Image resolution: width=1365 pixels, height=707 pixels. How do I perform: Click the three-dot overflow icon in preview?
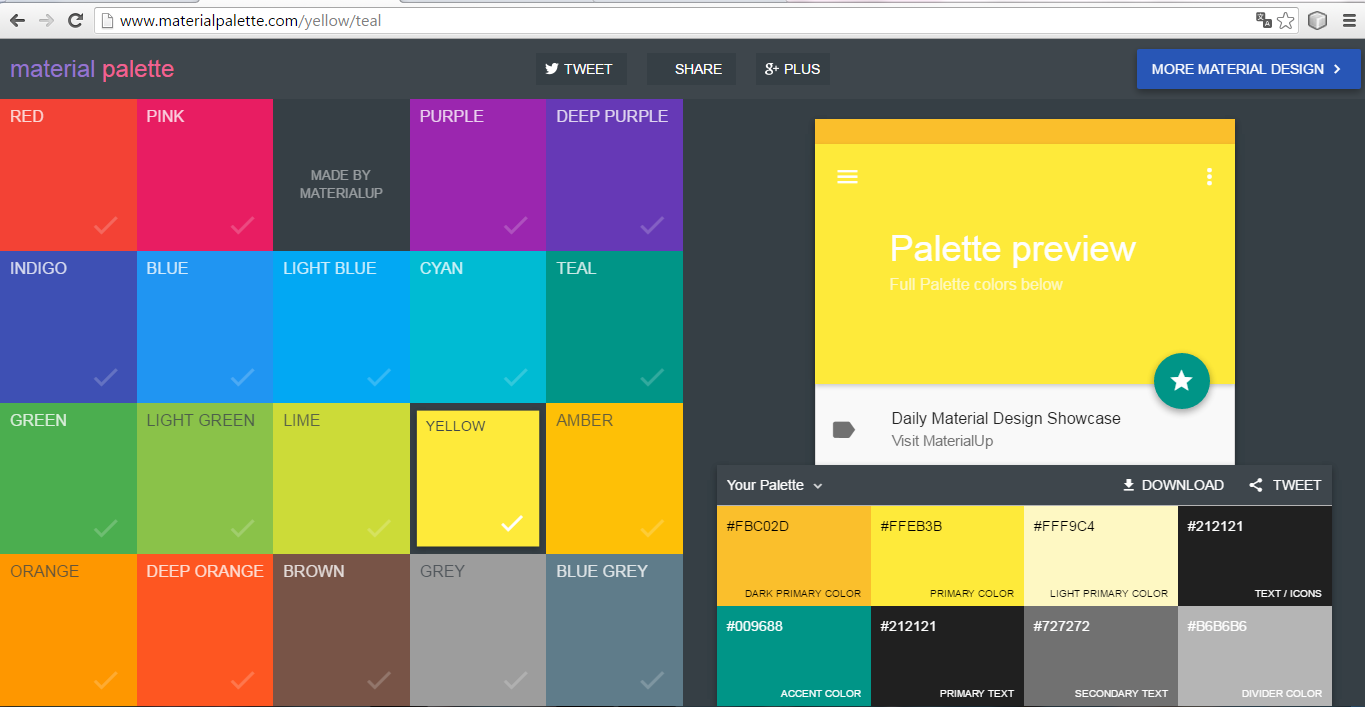(1209, 177)
